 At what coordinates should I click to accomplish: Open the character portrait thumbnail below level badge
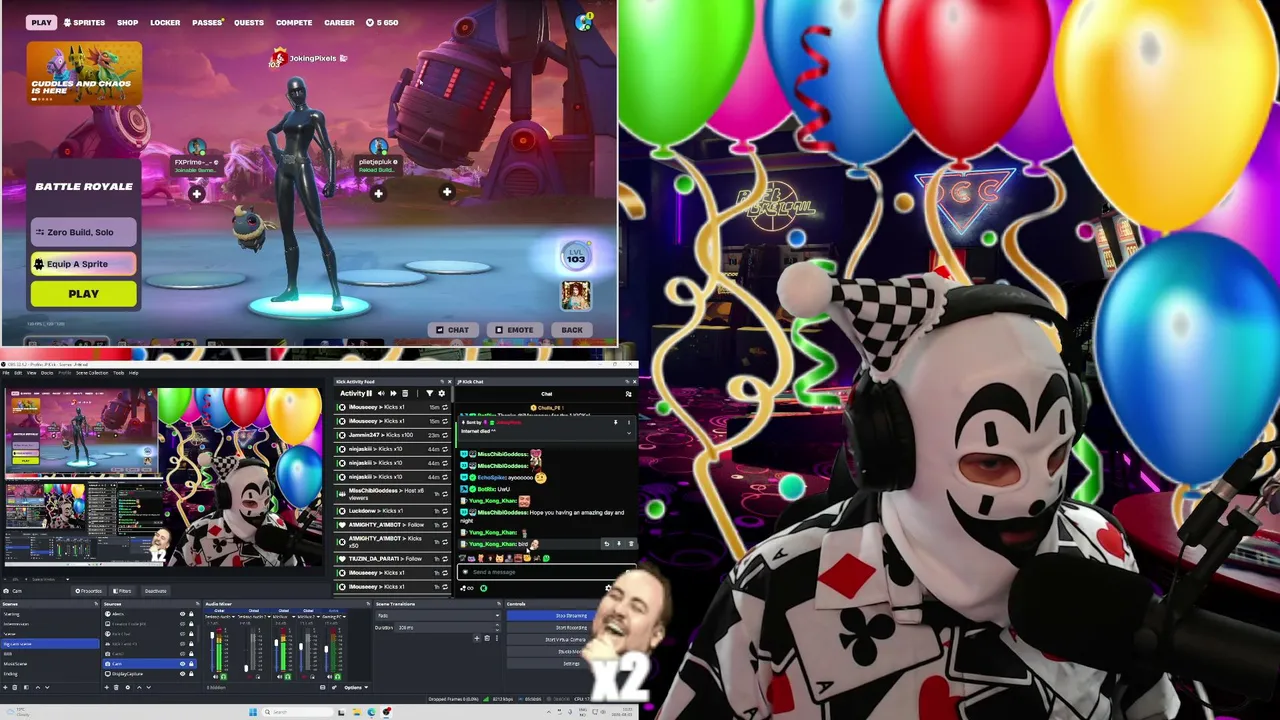click(x=575, y=295)
